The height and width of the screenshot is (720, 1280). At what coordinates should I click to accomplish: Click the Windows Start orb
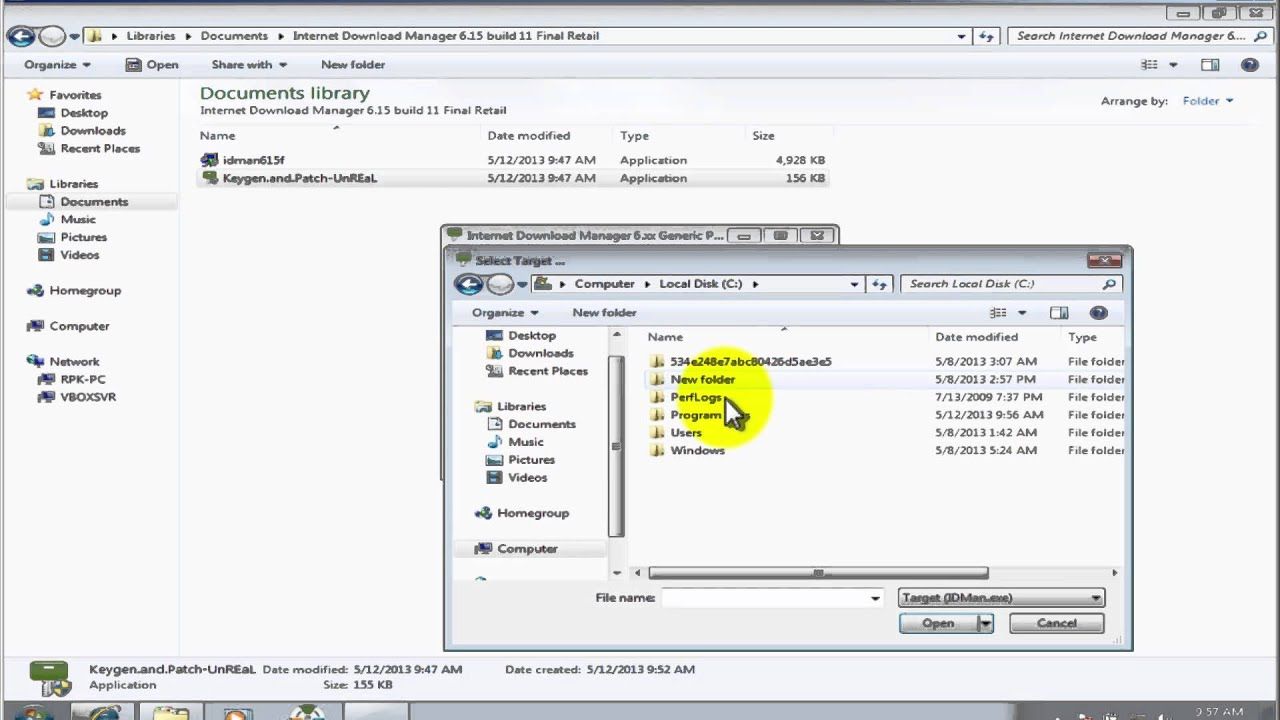coord(33,712)
